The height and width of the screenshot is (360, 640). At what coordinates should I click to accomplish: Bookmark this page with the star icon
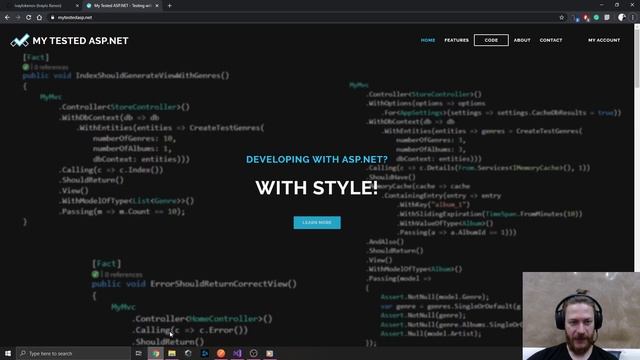coord(562,18)
